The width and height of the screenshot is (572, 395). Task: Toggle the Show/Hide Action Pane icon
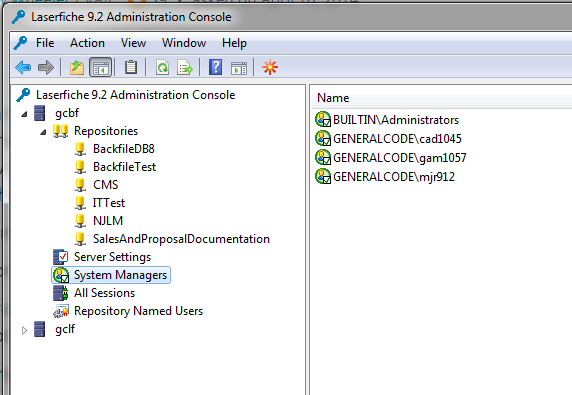239,68
